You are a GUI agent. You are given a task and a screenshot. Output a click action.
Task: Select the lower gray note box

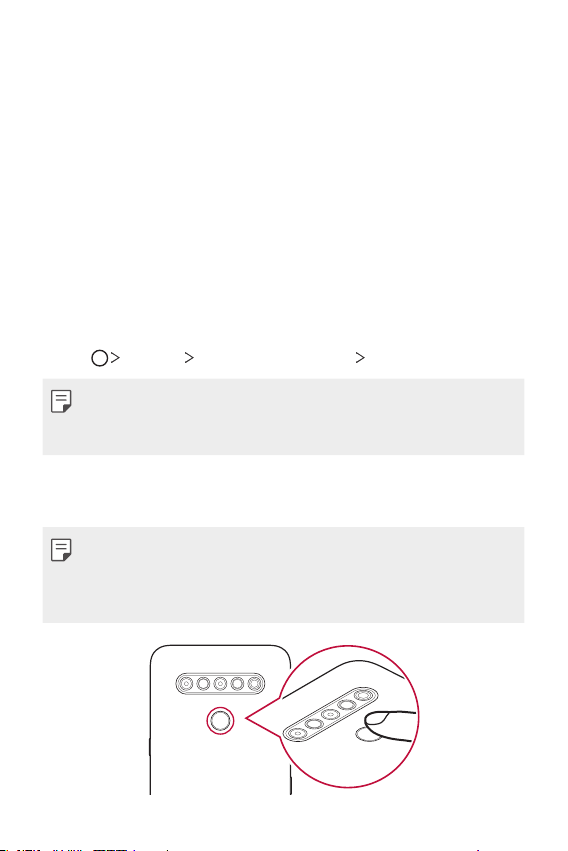coord(283,575)
